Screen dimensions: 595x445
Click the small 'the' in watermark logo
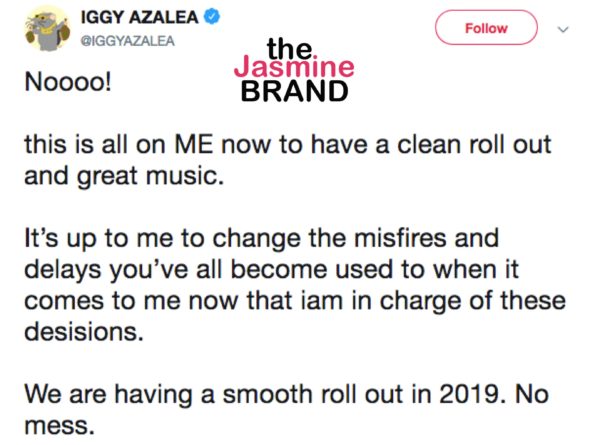290,49
